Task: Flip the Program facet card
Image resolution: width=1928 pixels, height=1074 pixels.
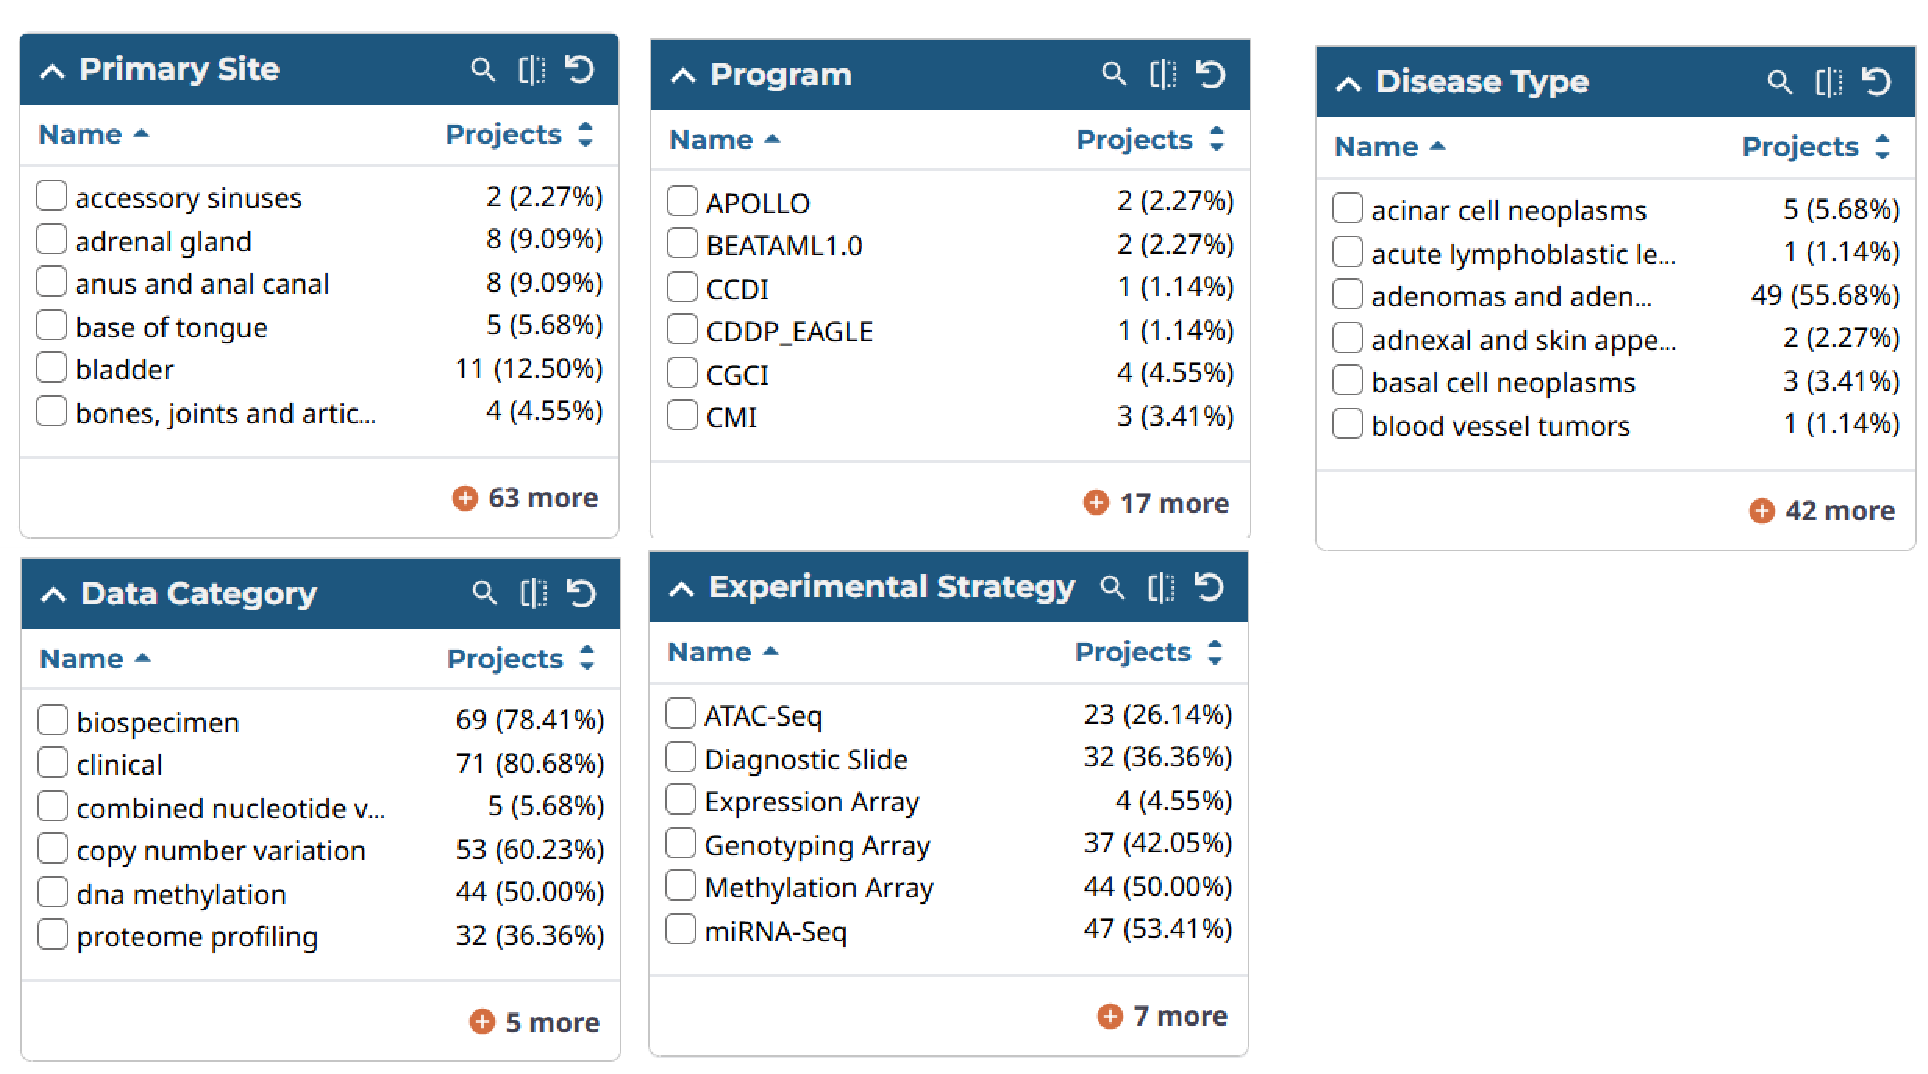Action: tap(1163, 75)
